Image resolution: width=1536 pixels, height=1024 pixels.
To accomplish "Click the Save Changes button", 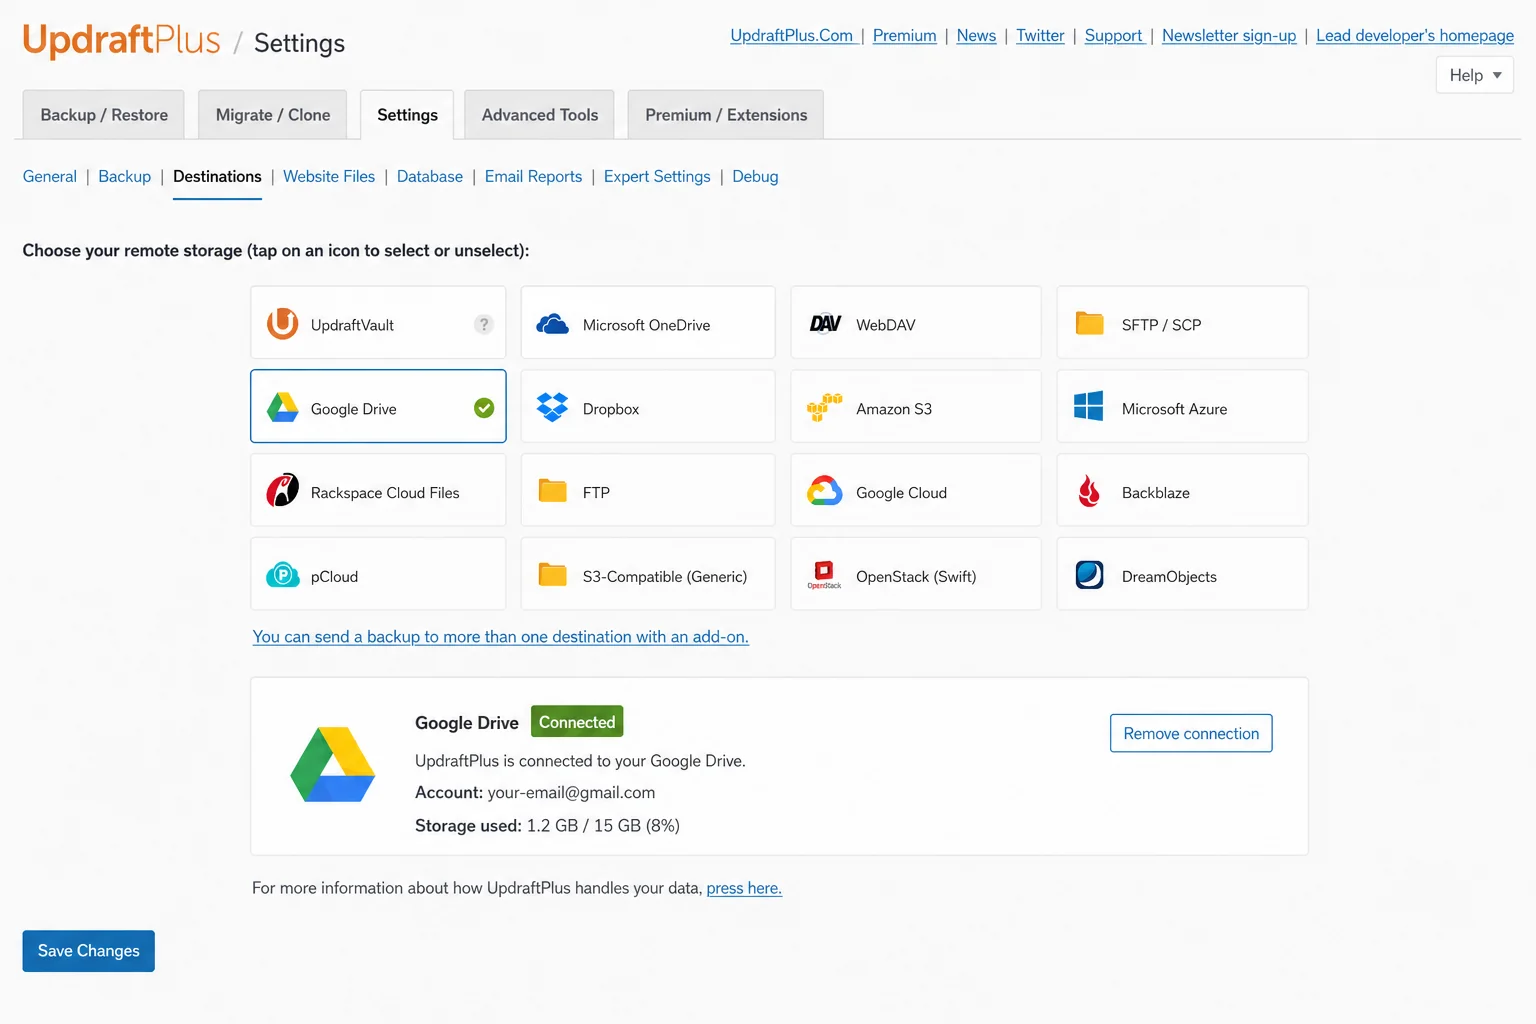I will coord(89,951).
